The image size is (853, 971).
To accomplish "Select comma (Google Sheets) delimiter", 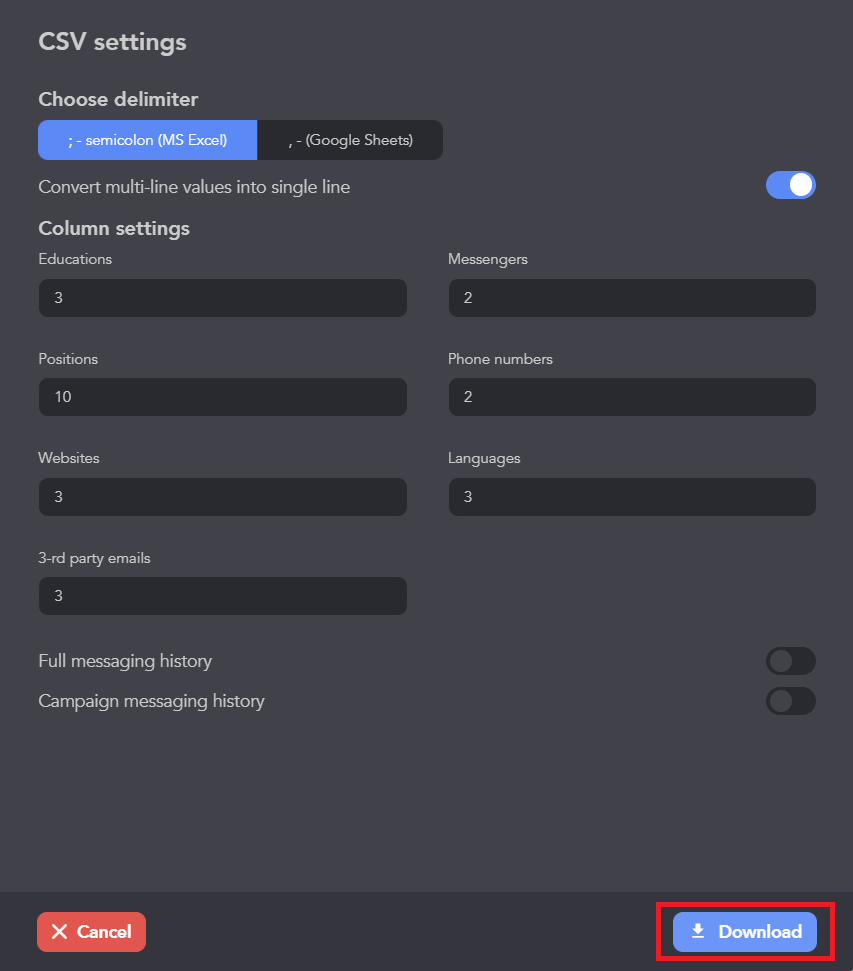I will (350, 141).
